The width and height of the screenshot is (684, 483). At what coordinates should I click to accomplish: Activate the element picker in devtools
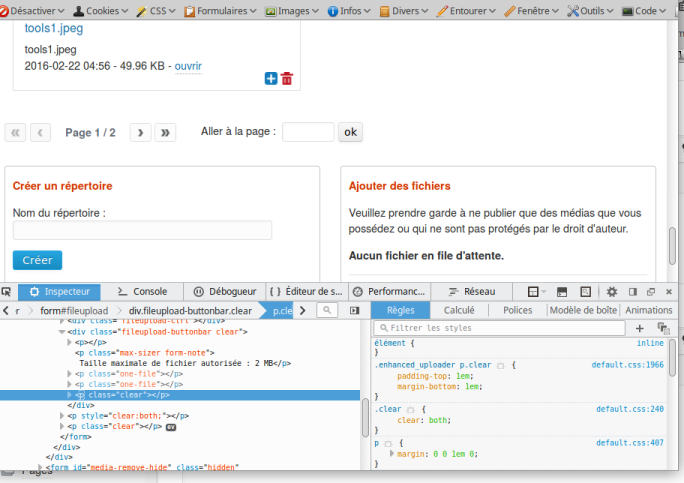coord(6,291)
